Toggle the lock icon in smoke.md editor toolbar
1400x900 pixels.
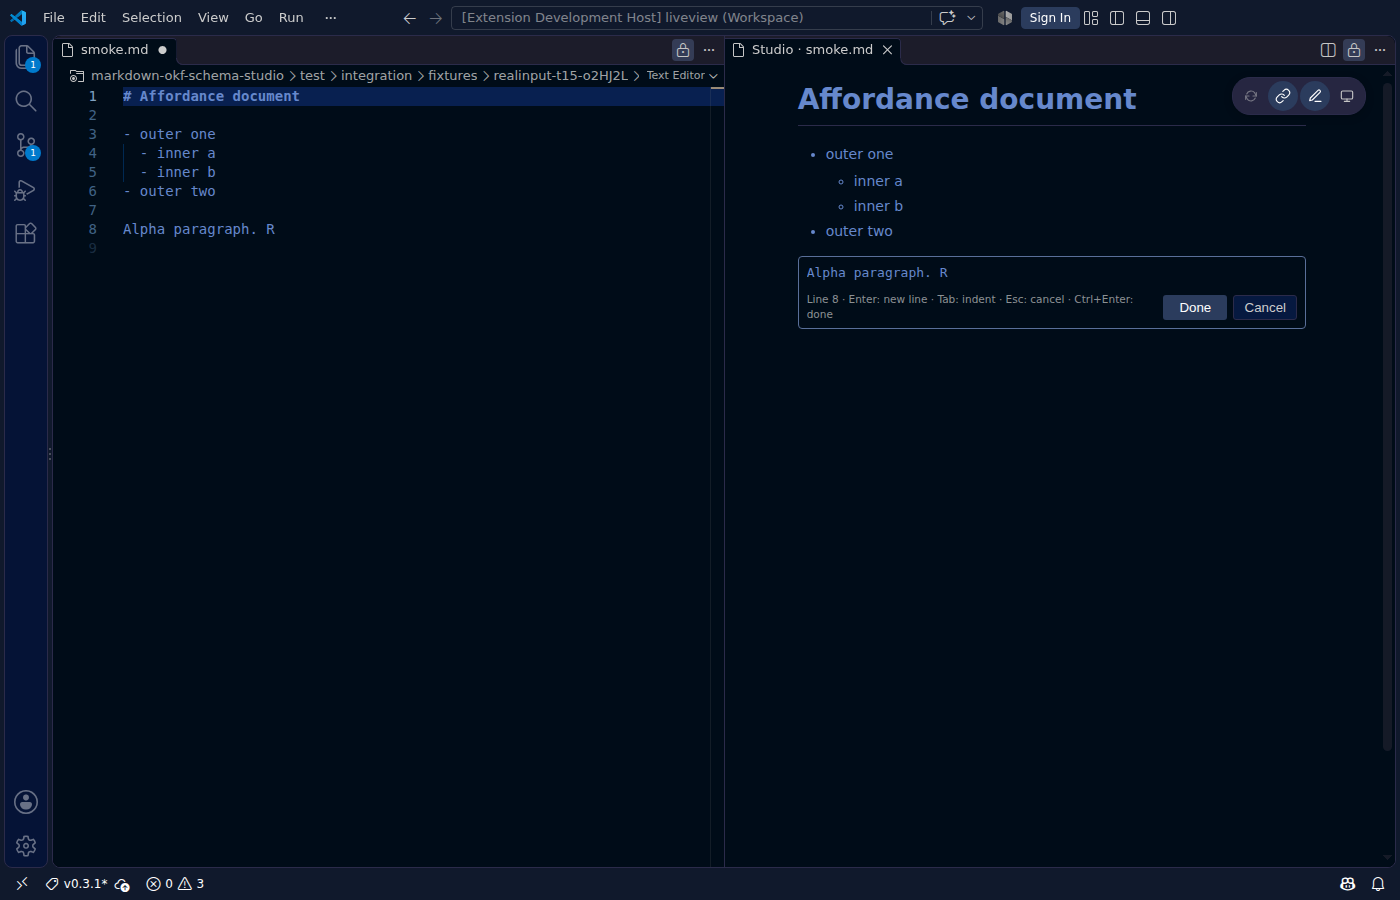[683, 50]
